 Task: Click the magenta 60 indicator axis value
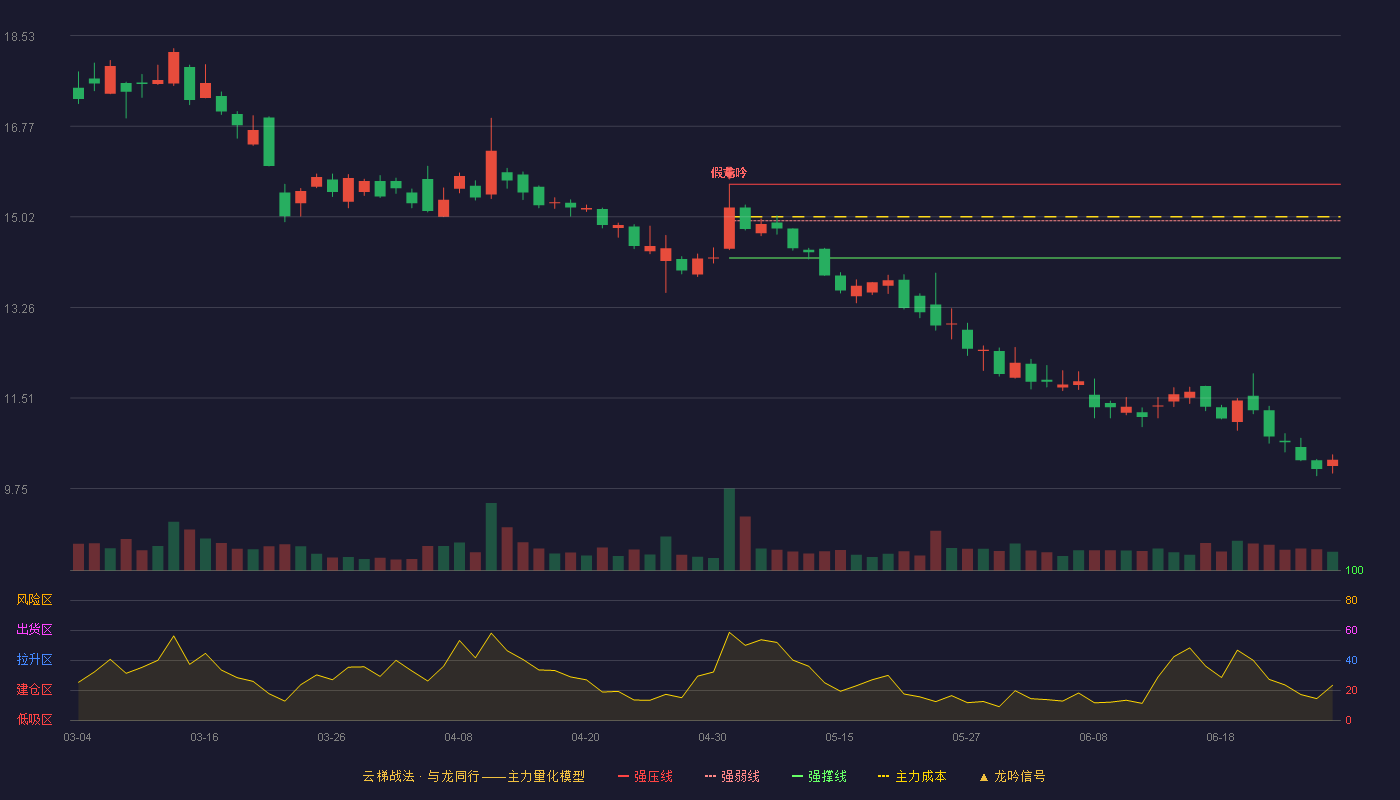(1352, 630)
